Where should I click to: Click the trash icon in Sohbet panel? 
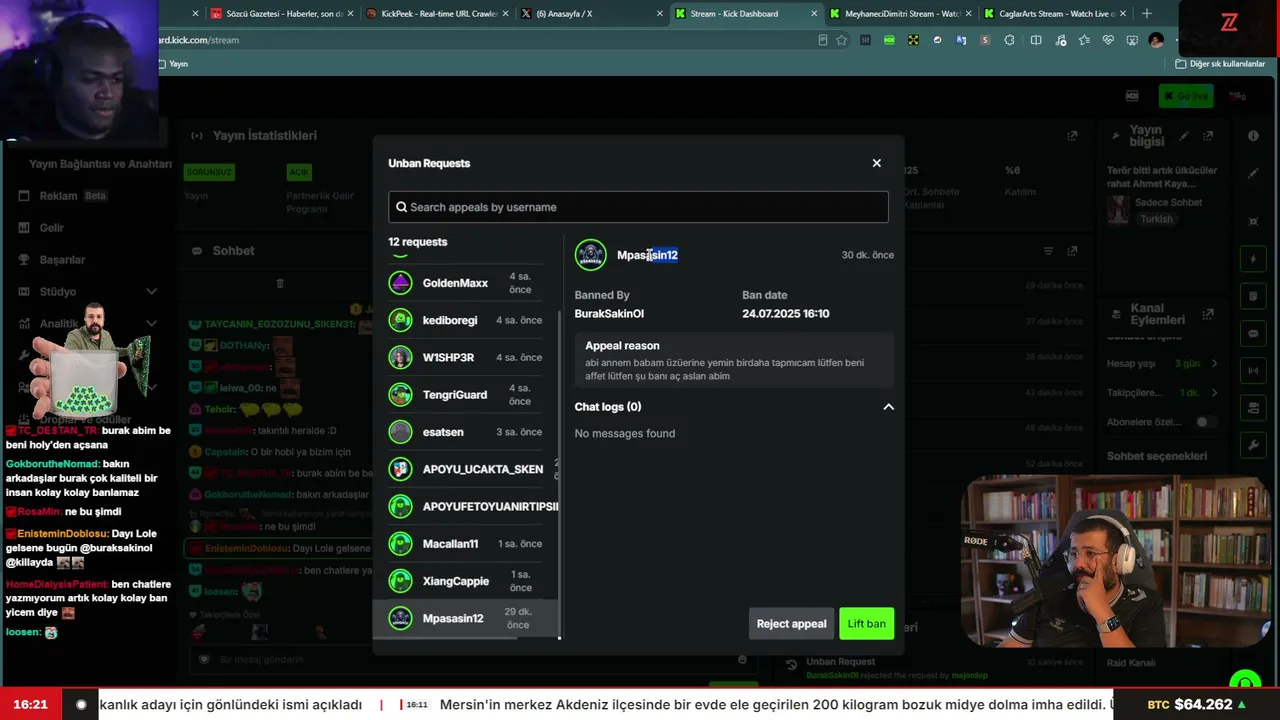click(280, 283)
